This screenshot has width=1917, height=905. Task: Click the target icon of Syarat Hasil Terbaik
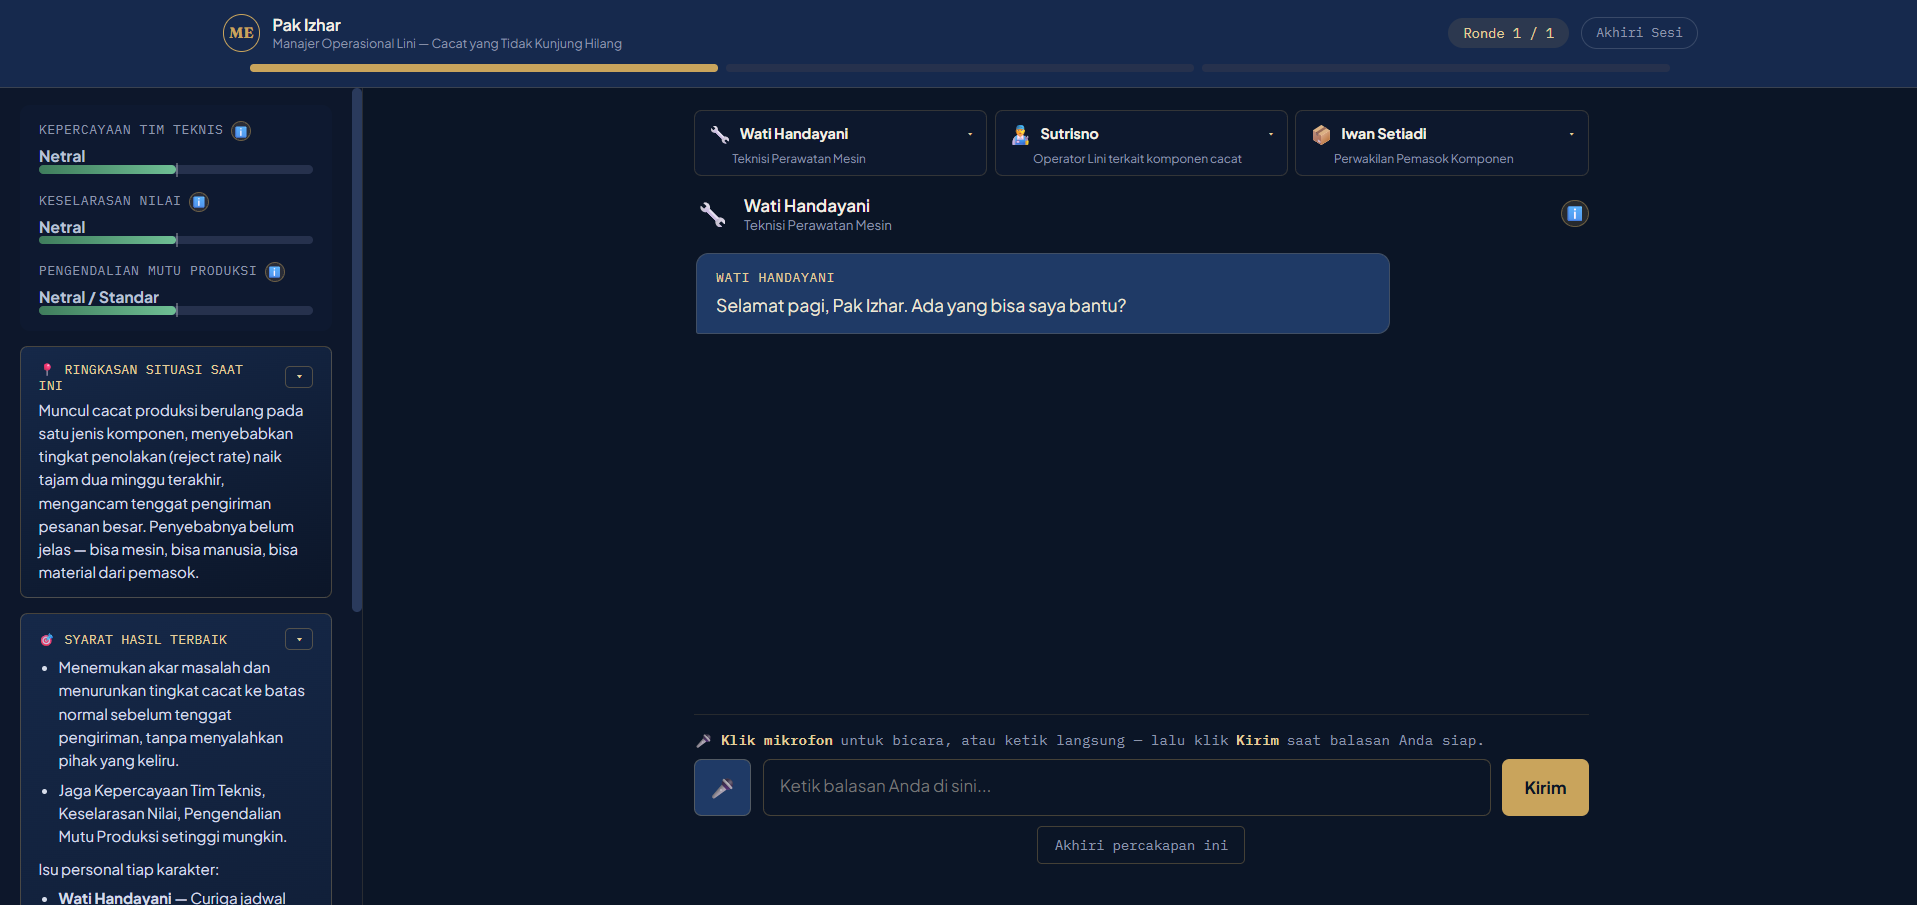[47, 640]
